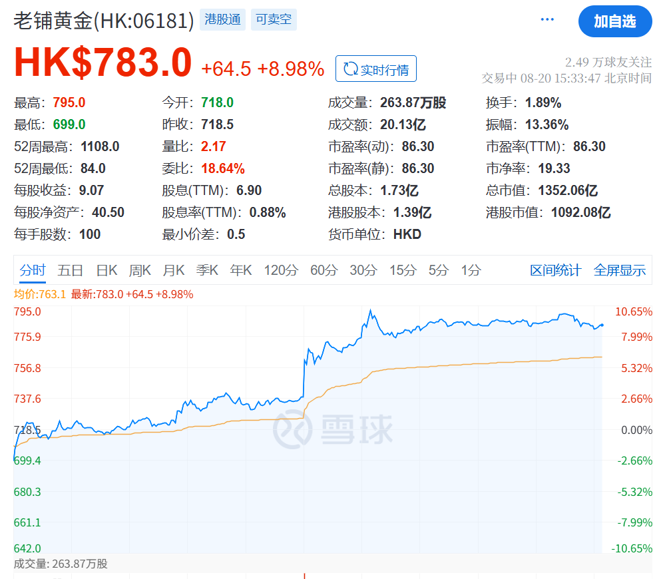Click the 可卖空 tag
Screen dimensions: 667x579
pyautogui.click(x=274, y=20)
